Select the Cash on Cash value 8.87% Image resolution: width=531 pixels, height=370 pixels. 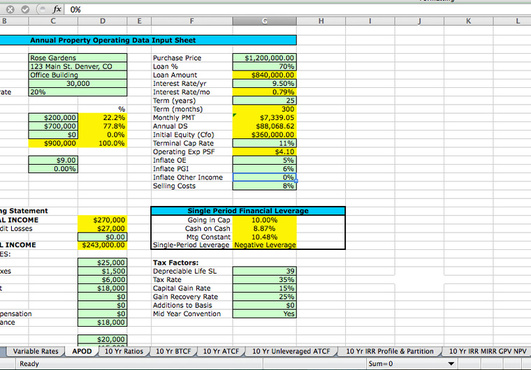pyautogui.click(x=264, y=228)
